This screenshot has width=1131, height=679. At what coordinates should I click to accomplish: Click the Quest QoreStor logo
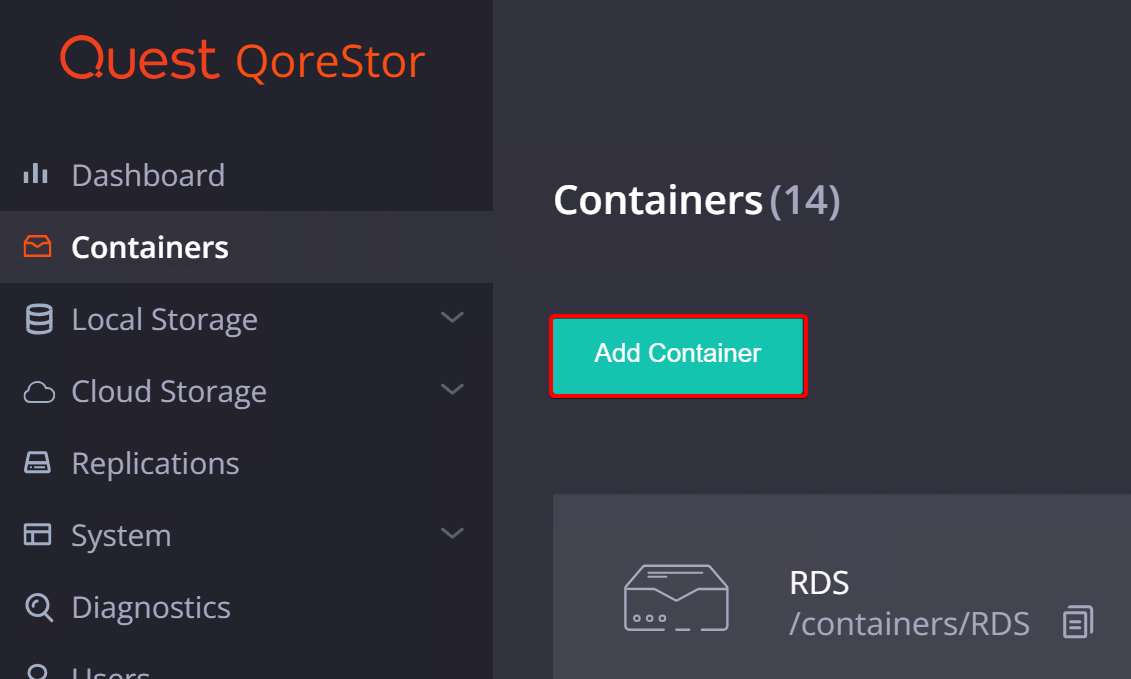coord(243,60)
